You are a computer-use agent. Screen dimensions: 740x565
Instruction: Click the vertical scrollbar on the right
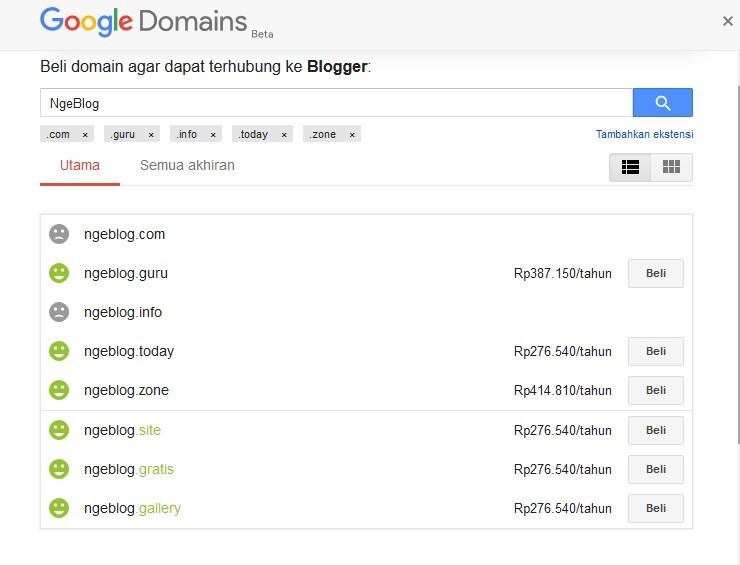coord(738,264)
